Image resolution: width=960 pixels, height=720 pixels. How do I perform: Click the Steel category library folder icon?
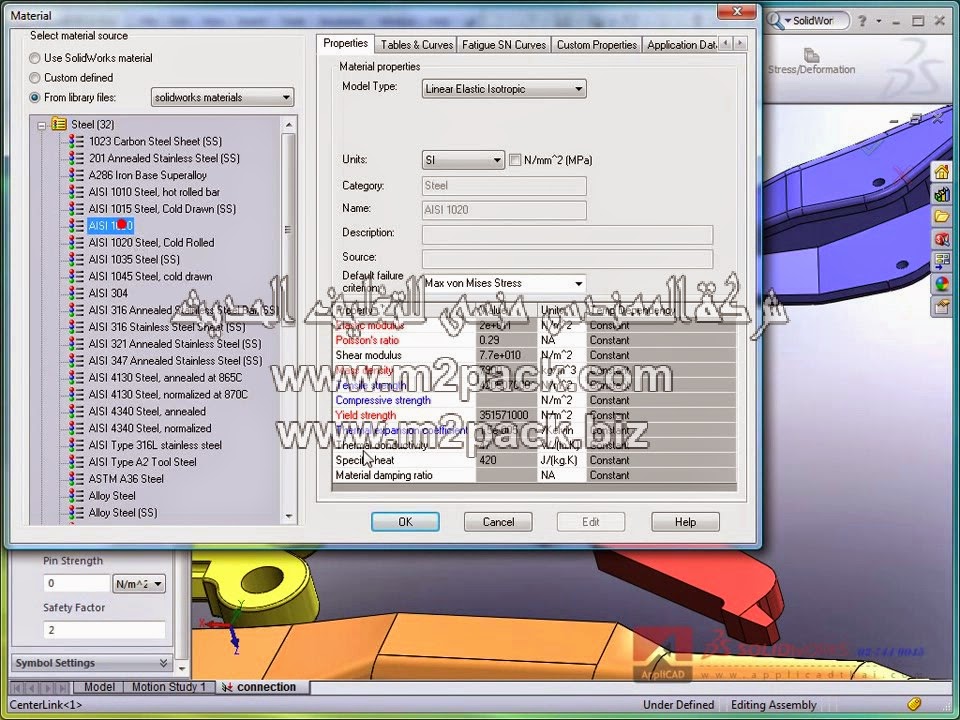[x=59, y=124]
